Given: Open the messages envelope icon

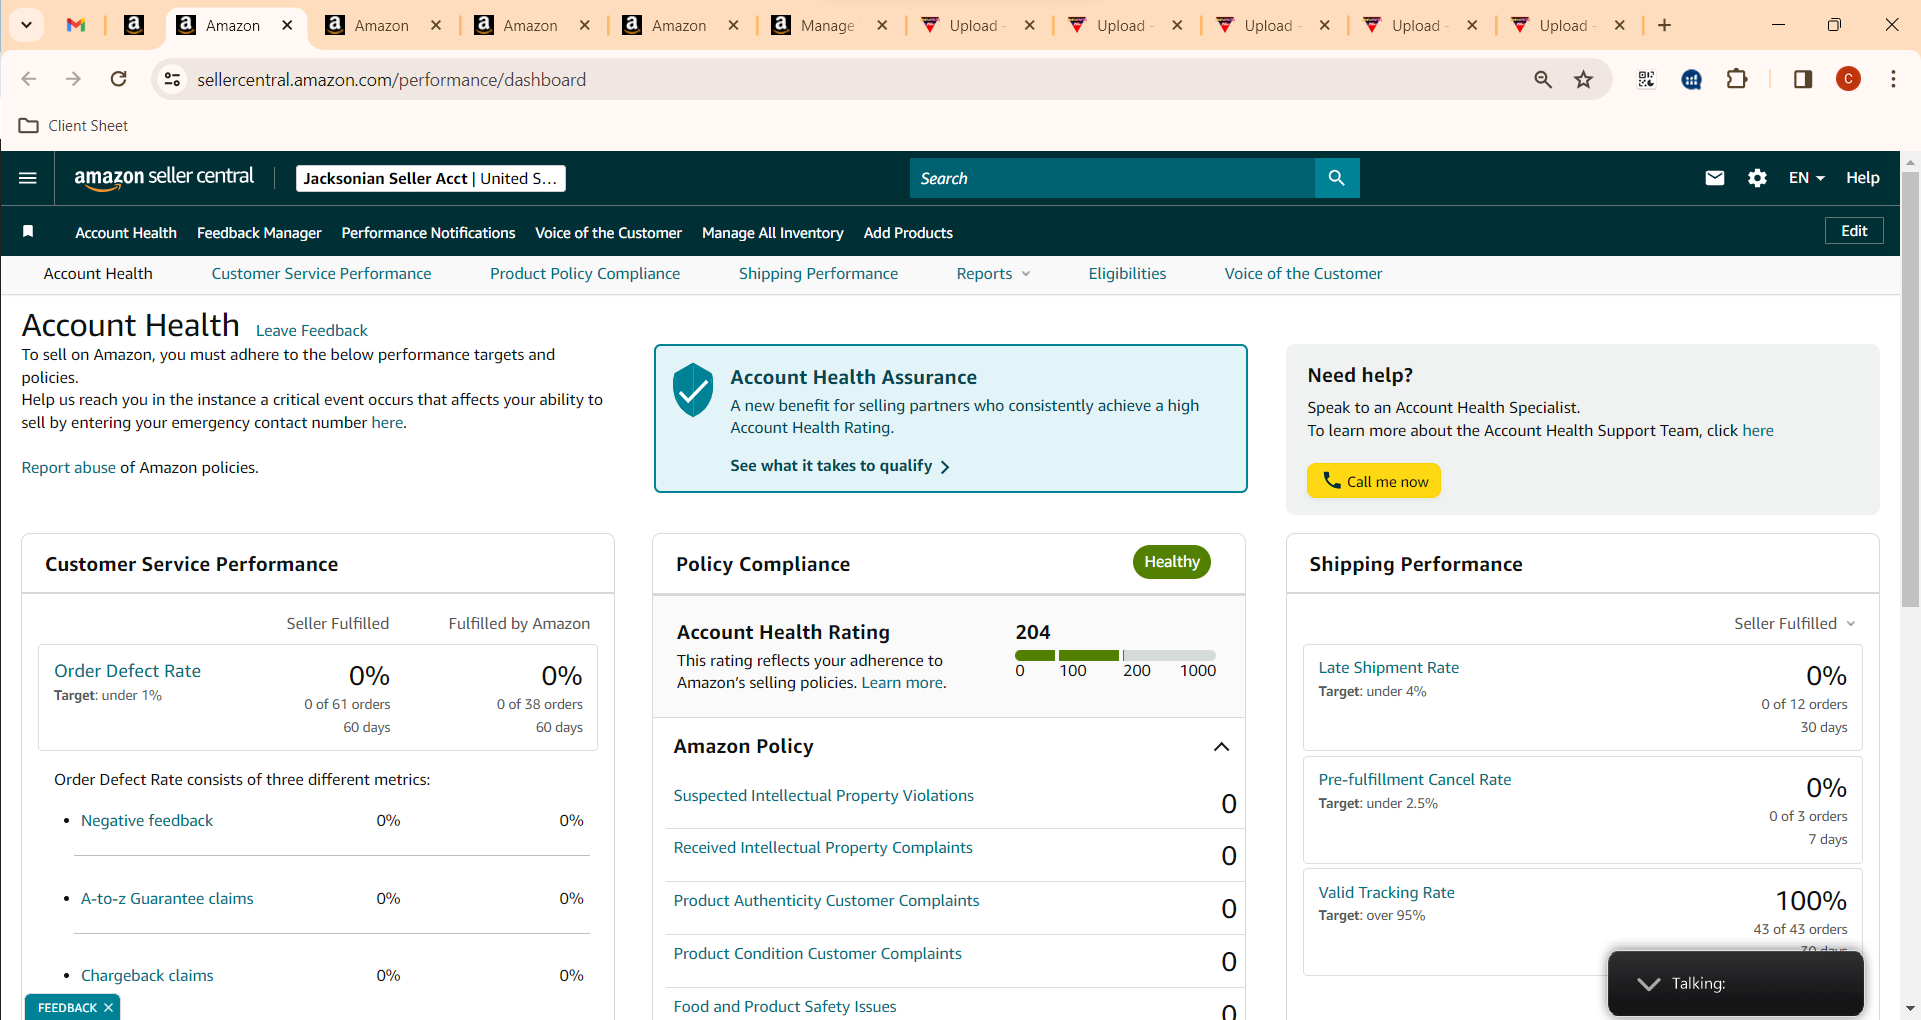Looking at the screenshot, I should pos(1715,178).
